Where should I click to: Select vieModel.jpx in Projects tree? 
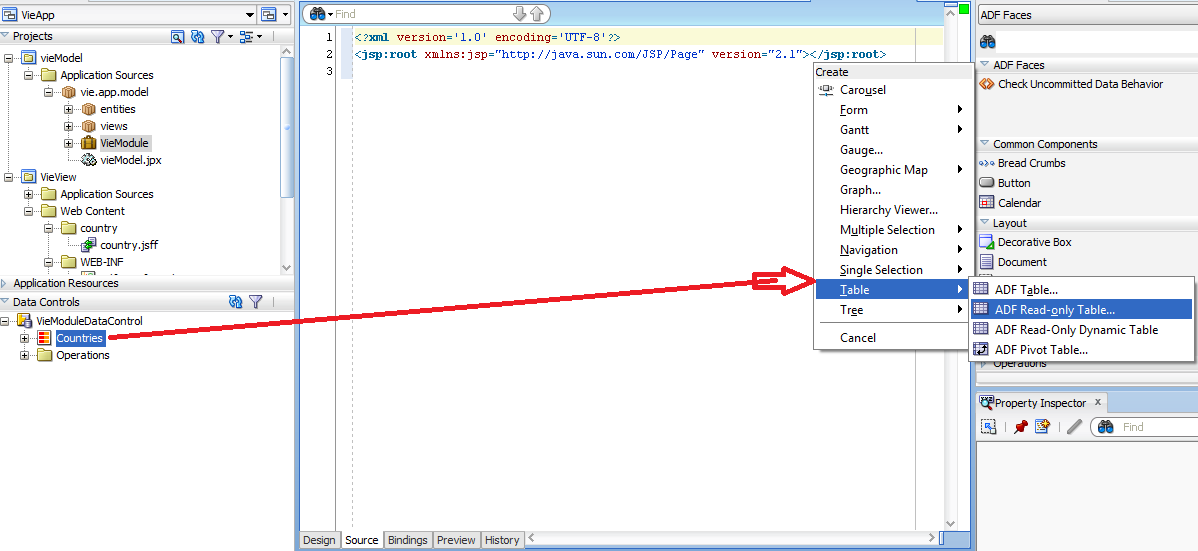(131, 160)
